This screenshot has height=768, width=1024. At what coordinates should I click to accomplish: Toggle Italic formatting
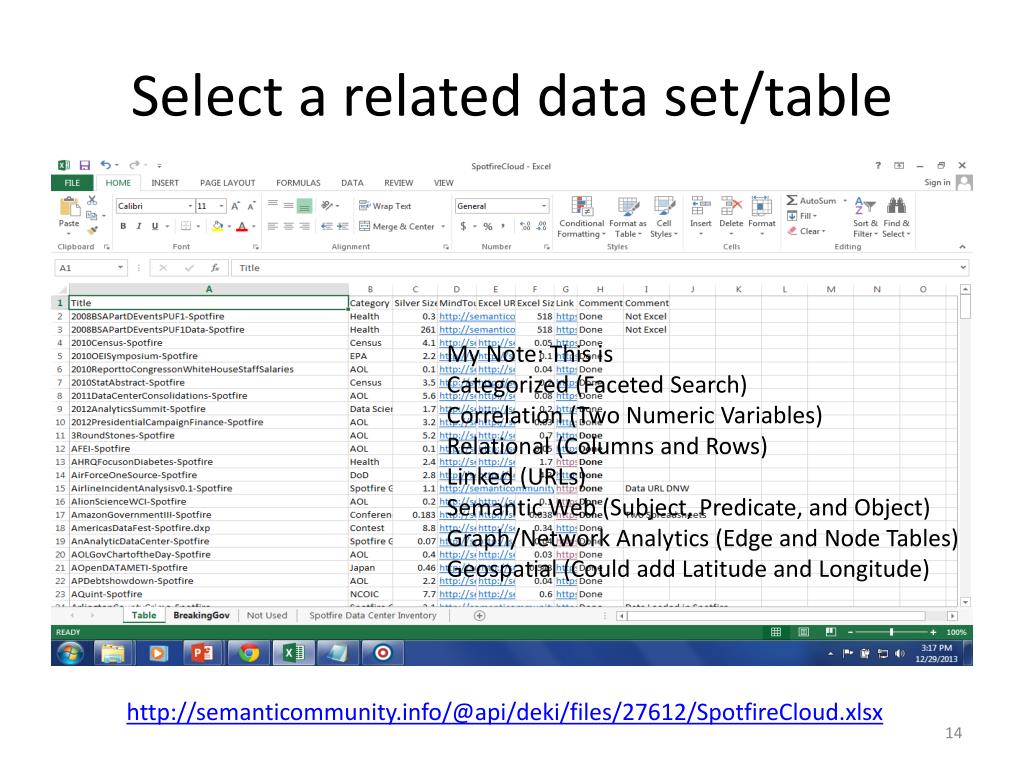138,226
